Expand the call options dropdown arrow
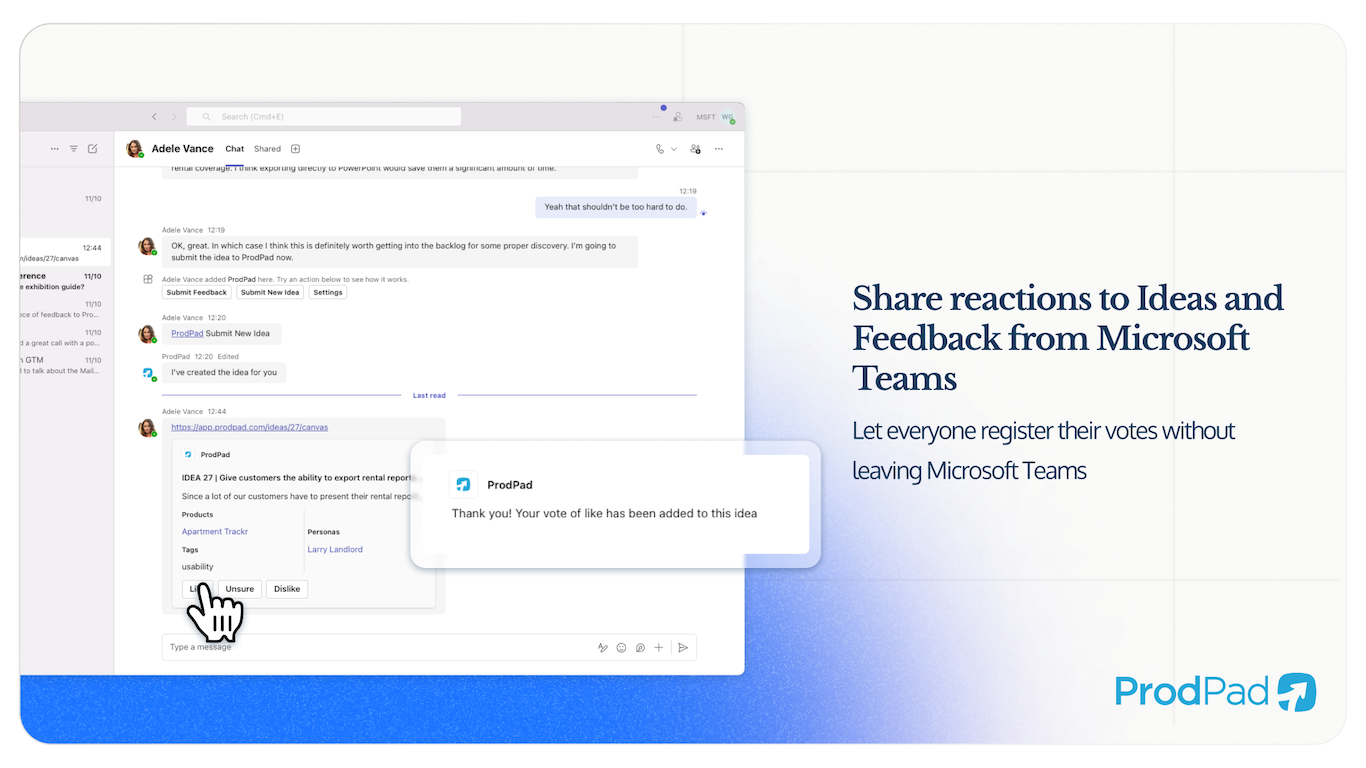The width and height of the screenshot is (1366, 768). coord(674,149)
